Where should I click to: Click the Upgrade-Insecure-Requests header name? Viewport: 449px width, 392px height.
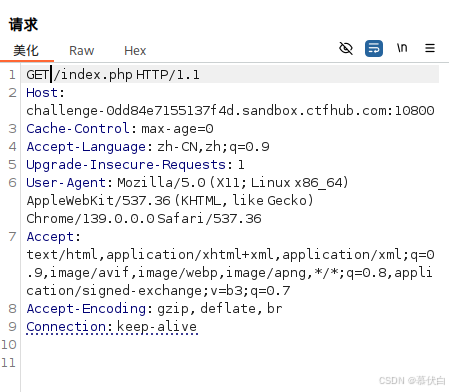pyautogui.click(x=126, y=165)
